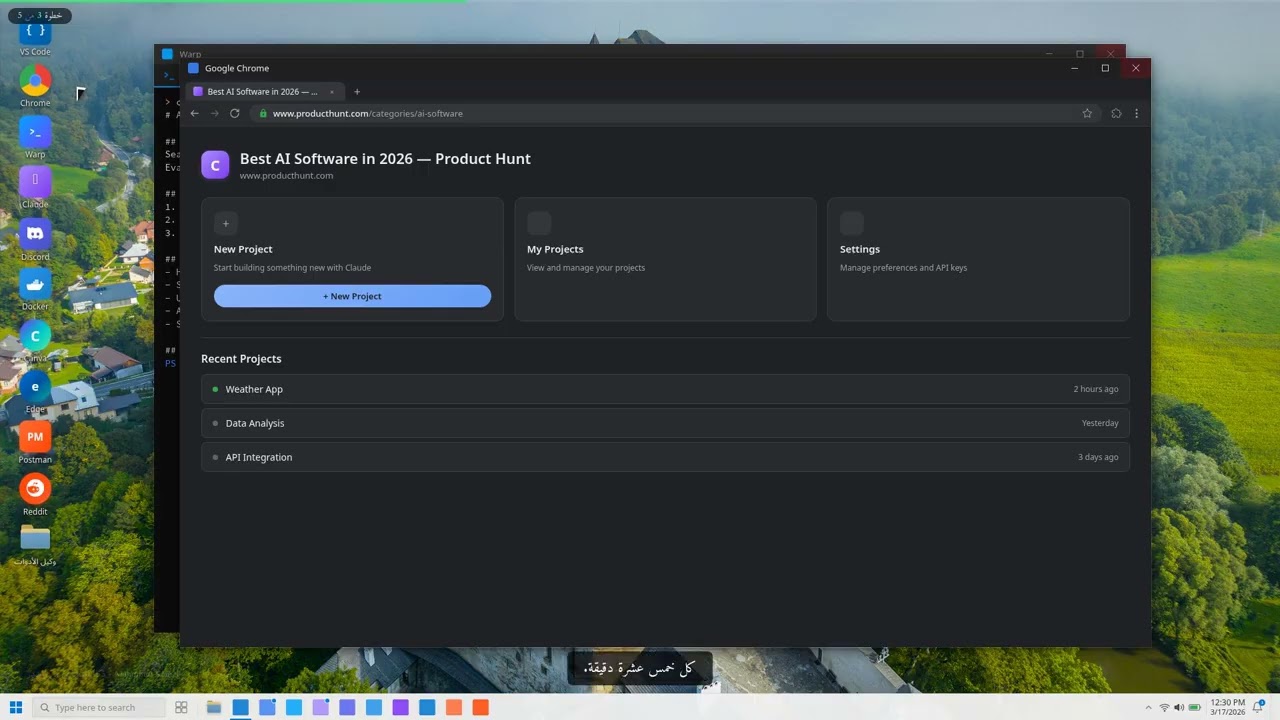1280x720 pixels.
Task: Click the volume speaker tray icon
Action: tap(1179, 707)
